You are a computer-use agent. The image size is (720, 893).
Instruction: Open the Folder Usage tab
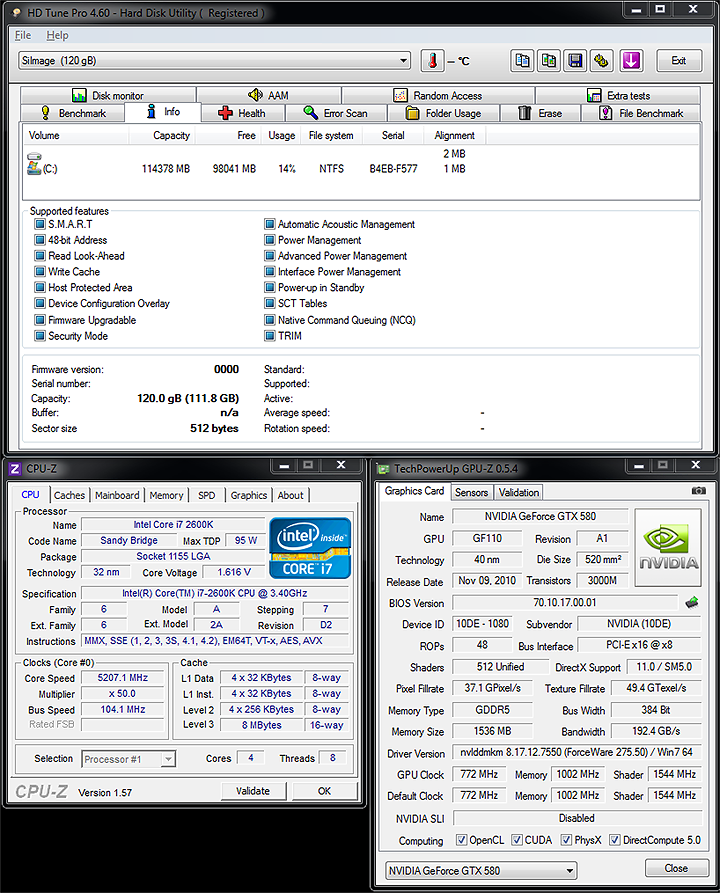[x=444, y=113]
